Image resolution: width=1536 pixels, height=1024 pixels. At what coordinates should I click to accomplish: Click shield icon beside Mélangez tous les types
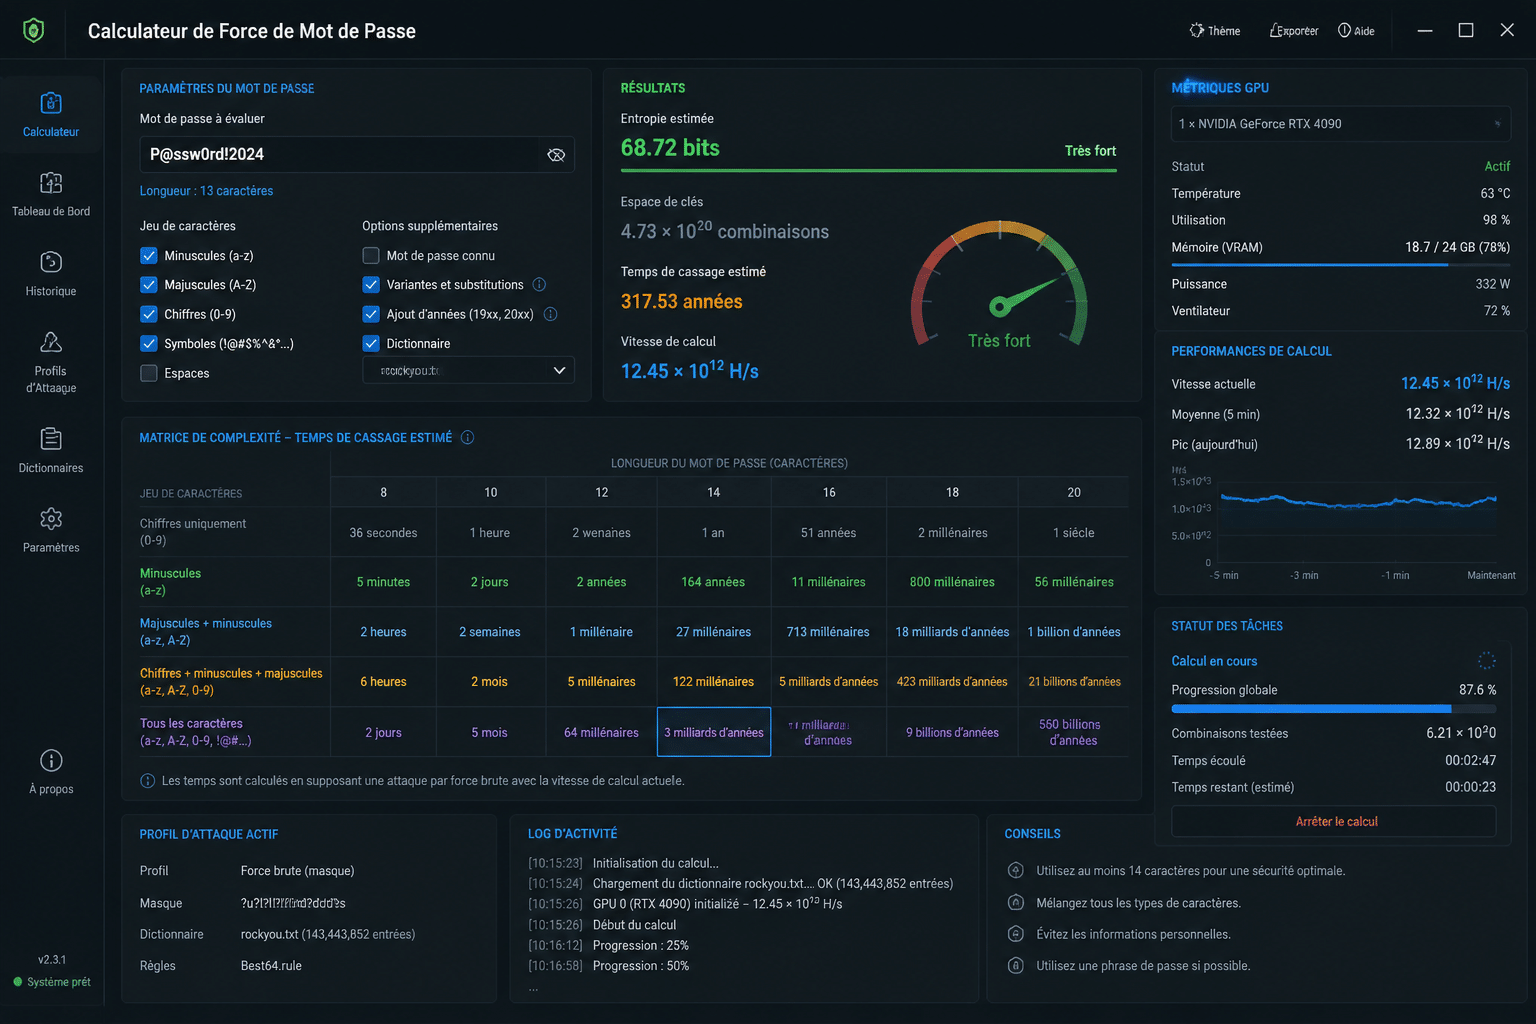[1015, 902]
